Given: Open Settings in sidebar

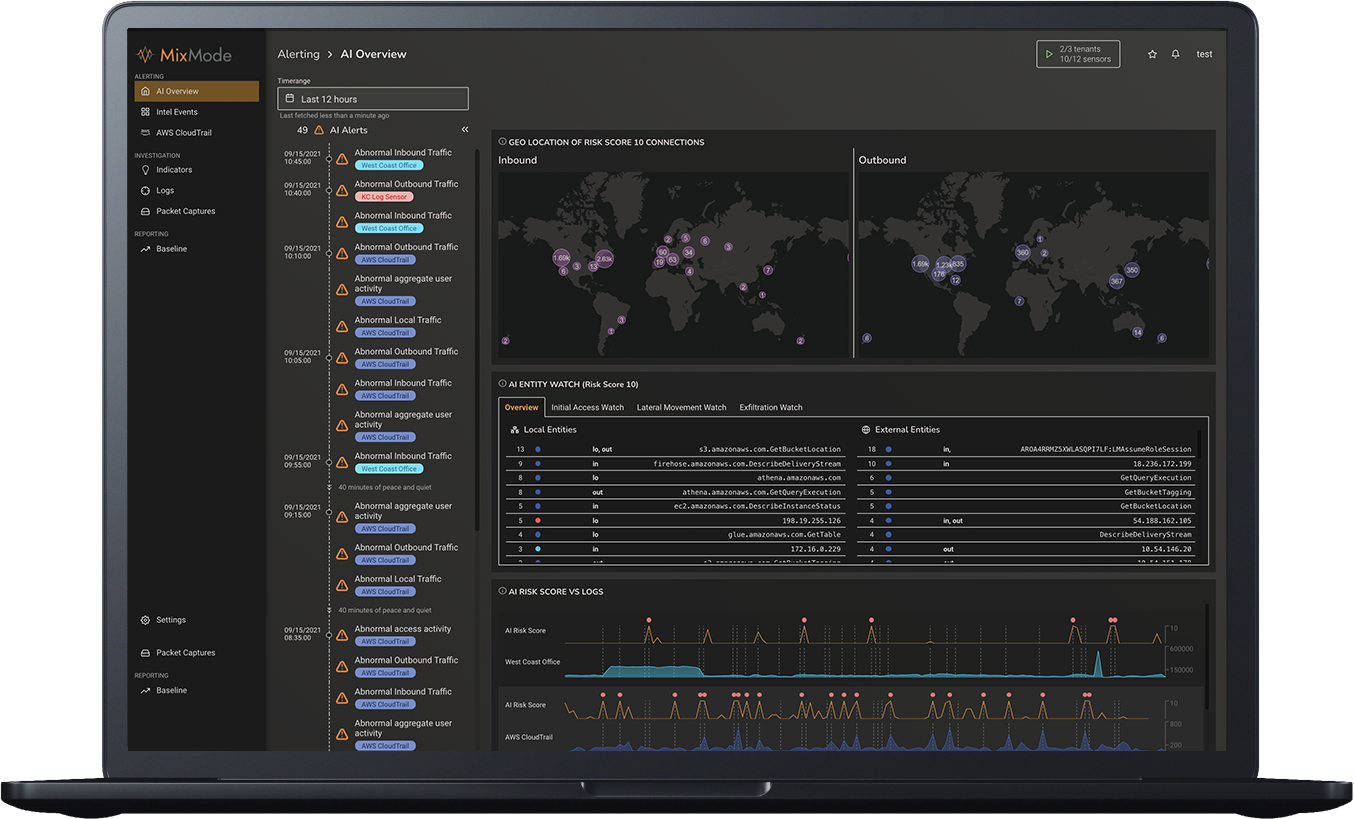Looking at the screenshot, I should pyautogui.click(x=171, y=620).
